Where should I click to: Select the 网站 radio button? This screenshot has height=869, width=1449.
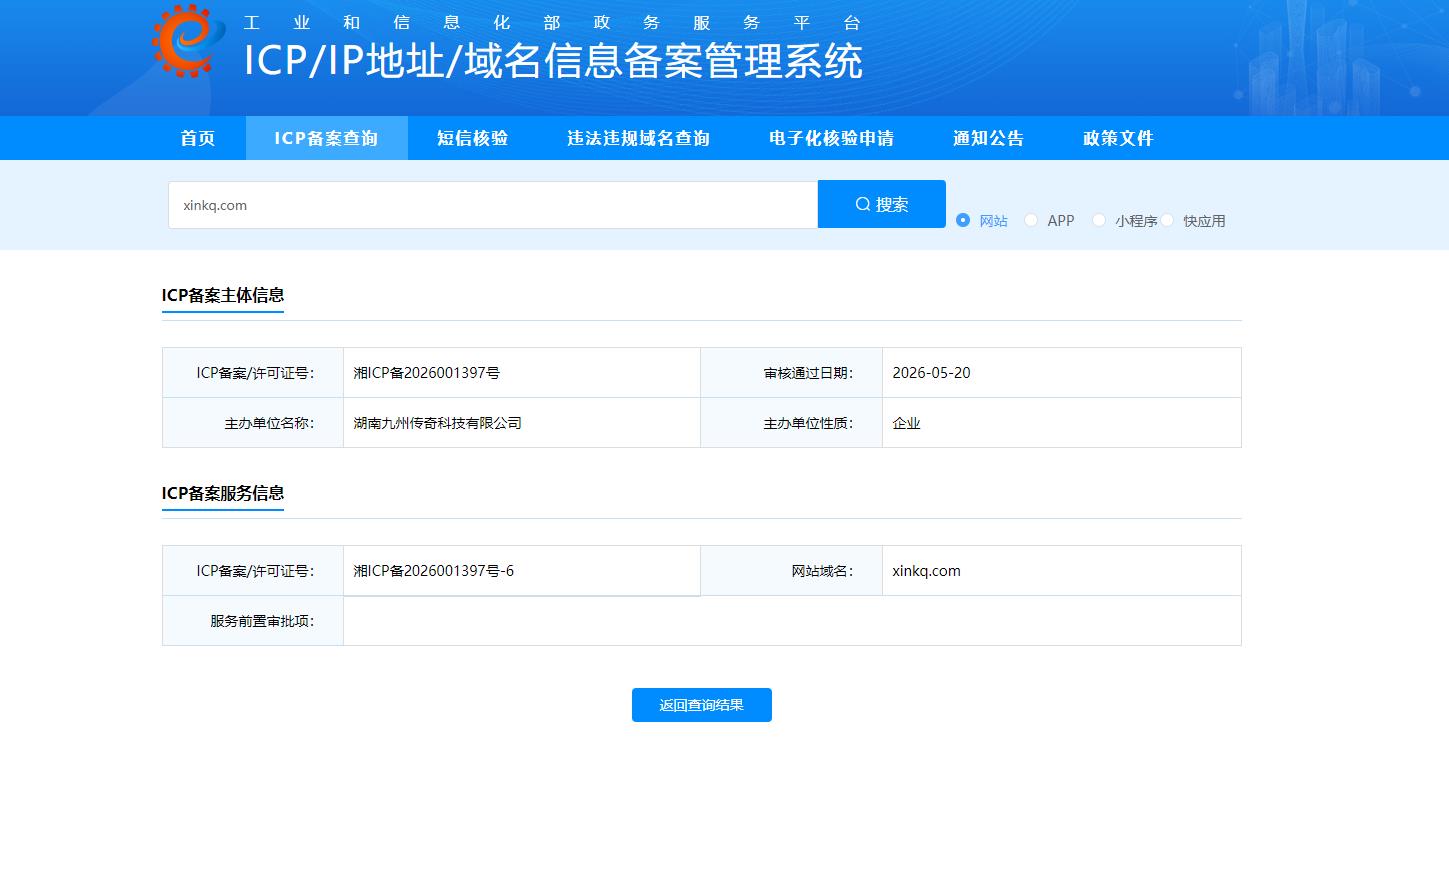click(963, 220)
